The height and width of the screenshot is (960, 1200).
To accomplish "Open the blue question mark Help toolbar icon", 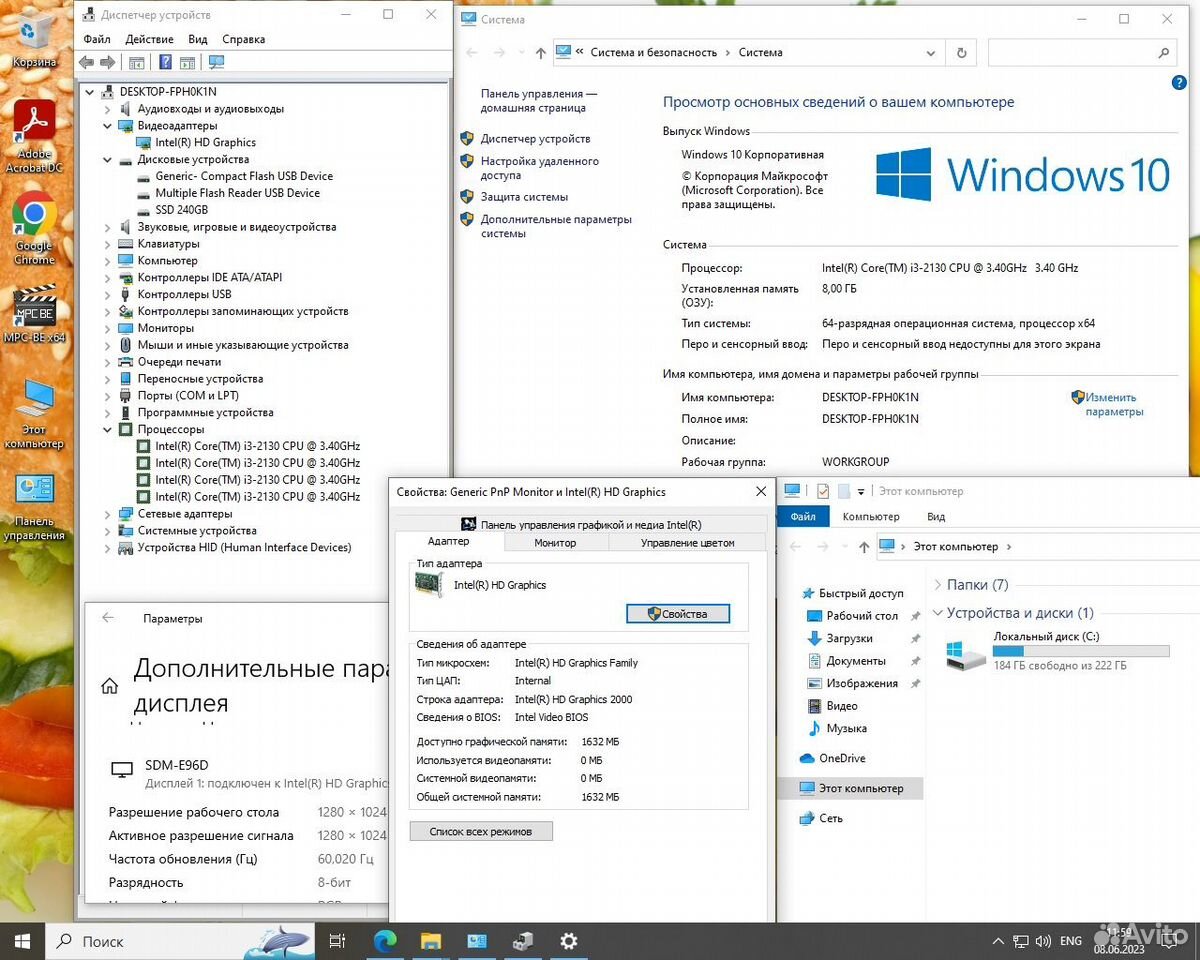I will click(x=165, y=62).
